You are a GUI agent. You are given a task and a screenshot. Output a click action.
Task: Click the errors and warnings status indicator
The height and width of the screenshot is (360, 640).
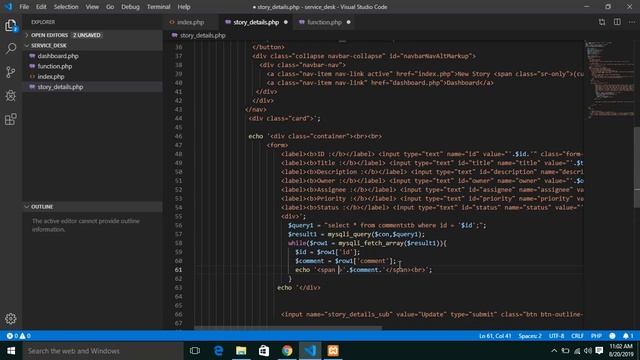point(18,336)
